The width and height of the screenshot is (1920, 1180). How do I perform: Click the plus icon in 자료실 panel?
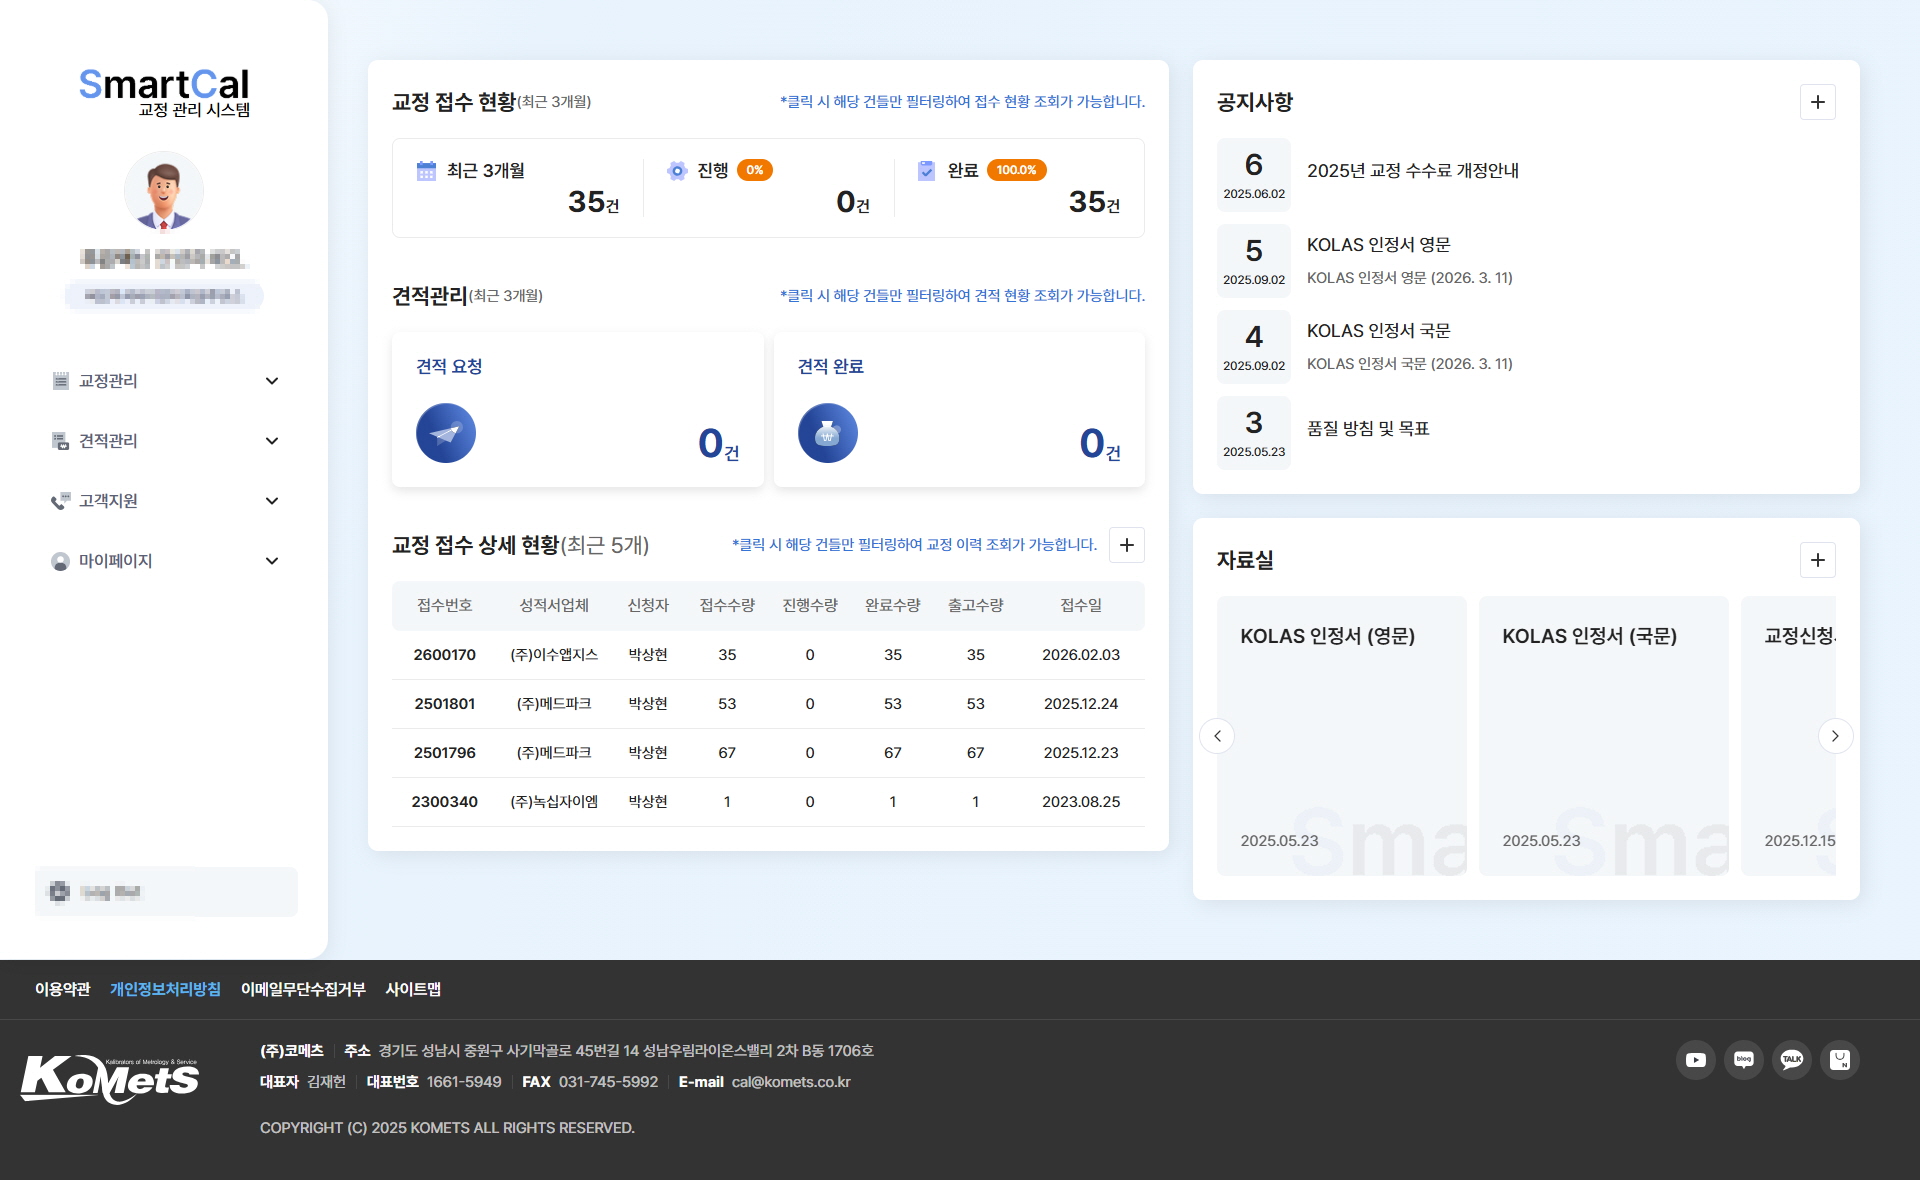coord(1817,560)
